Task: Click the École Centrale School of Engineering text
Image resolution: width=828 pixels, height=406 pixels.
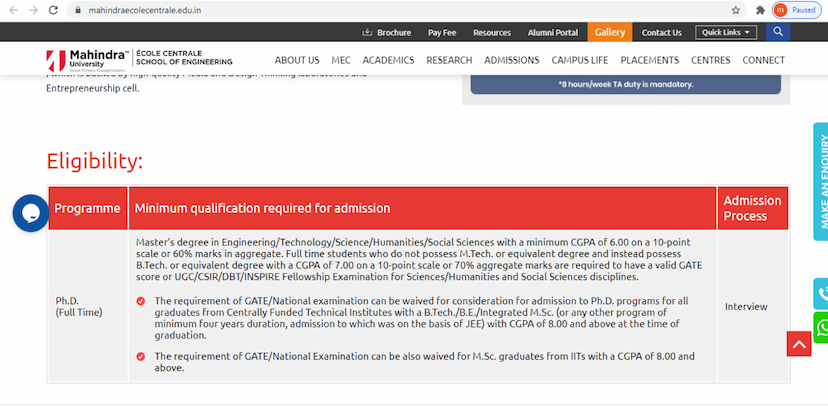Action: coord(184,57)
